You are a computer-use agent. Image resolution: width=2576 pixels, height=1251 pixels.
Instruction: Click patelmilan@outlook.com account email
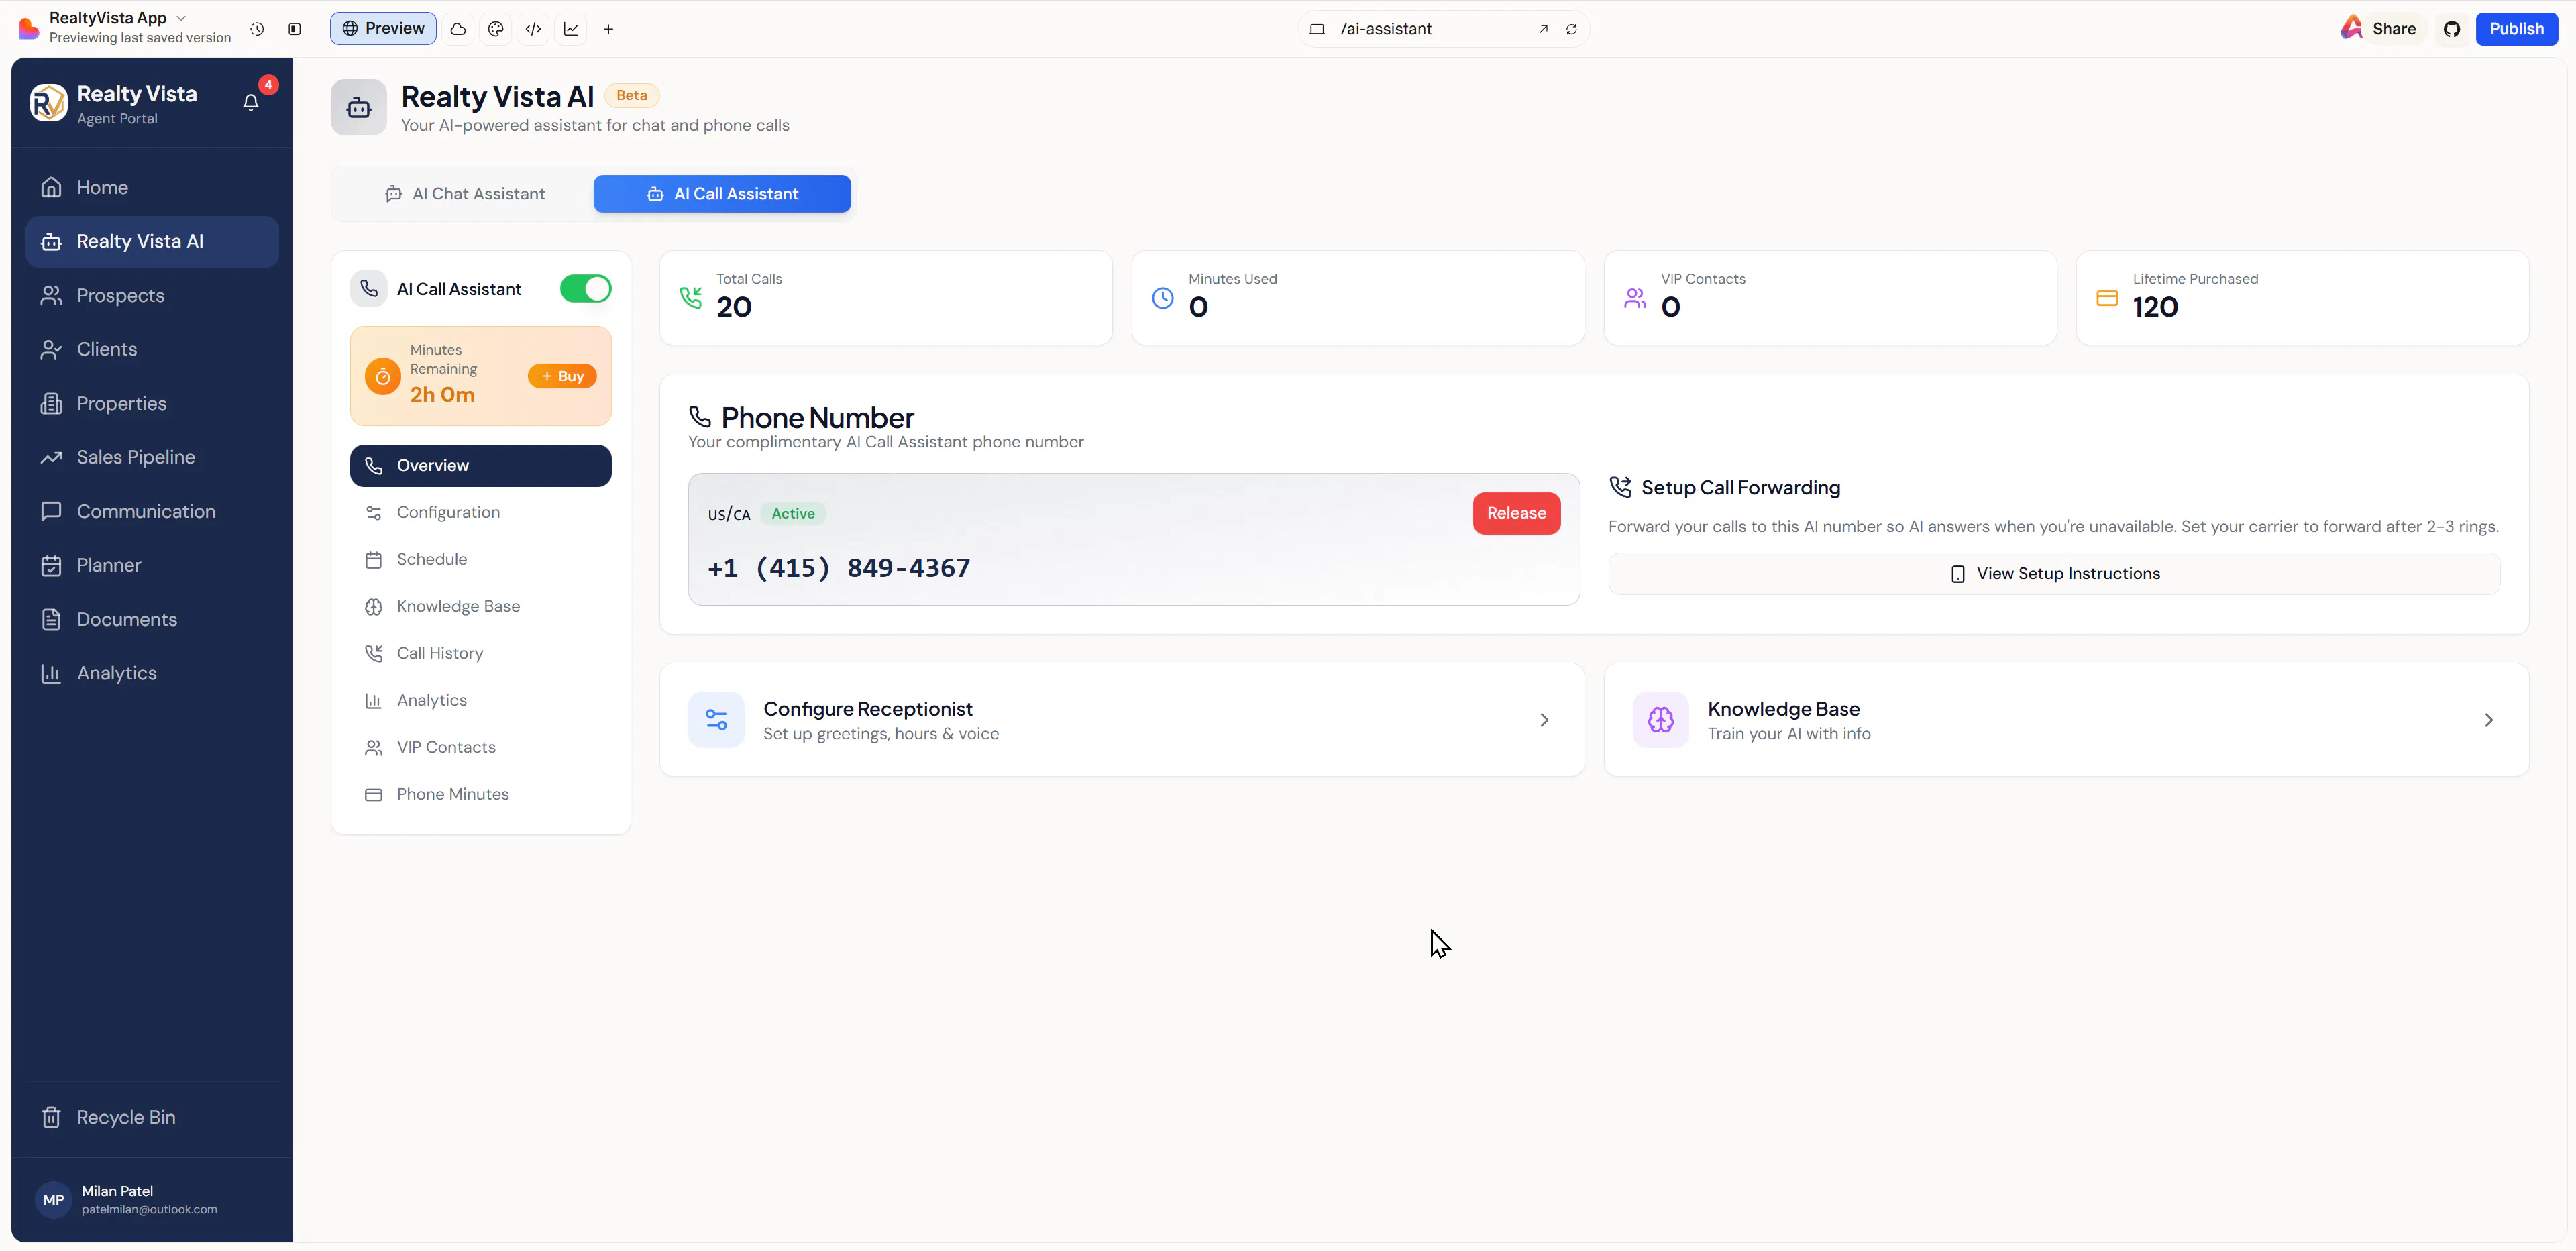[150, 1210]
